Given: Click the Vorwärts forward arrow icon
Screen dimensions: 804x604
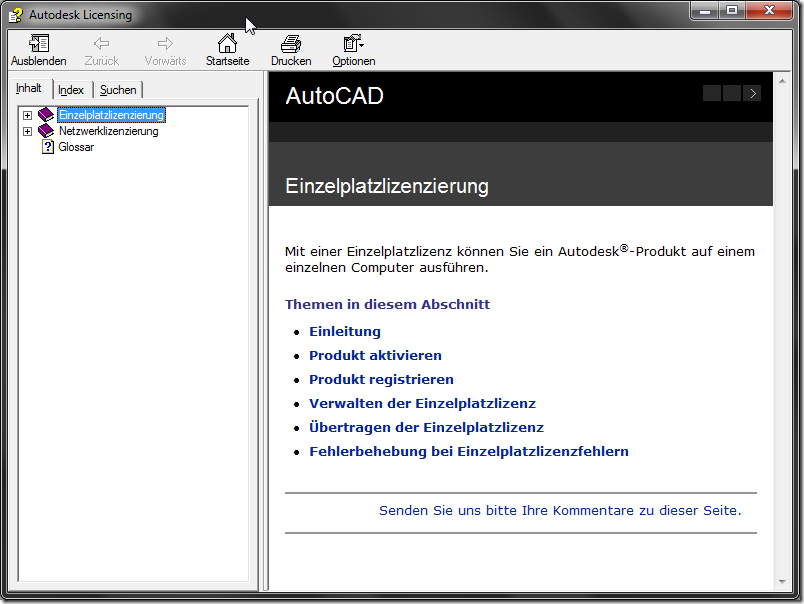Looking at the screenshot, I should [x=165, y=43].
